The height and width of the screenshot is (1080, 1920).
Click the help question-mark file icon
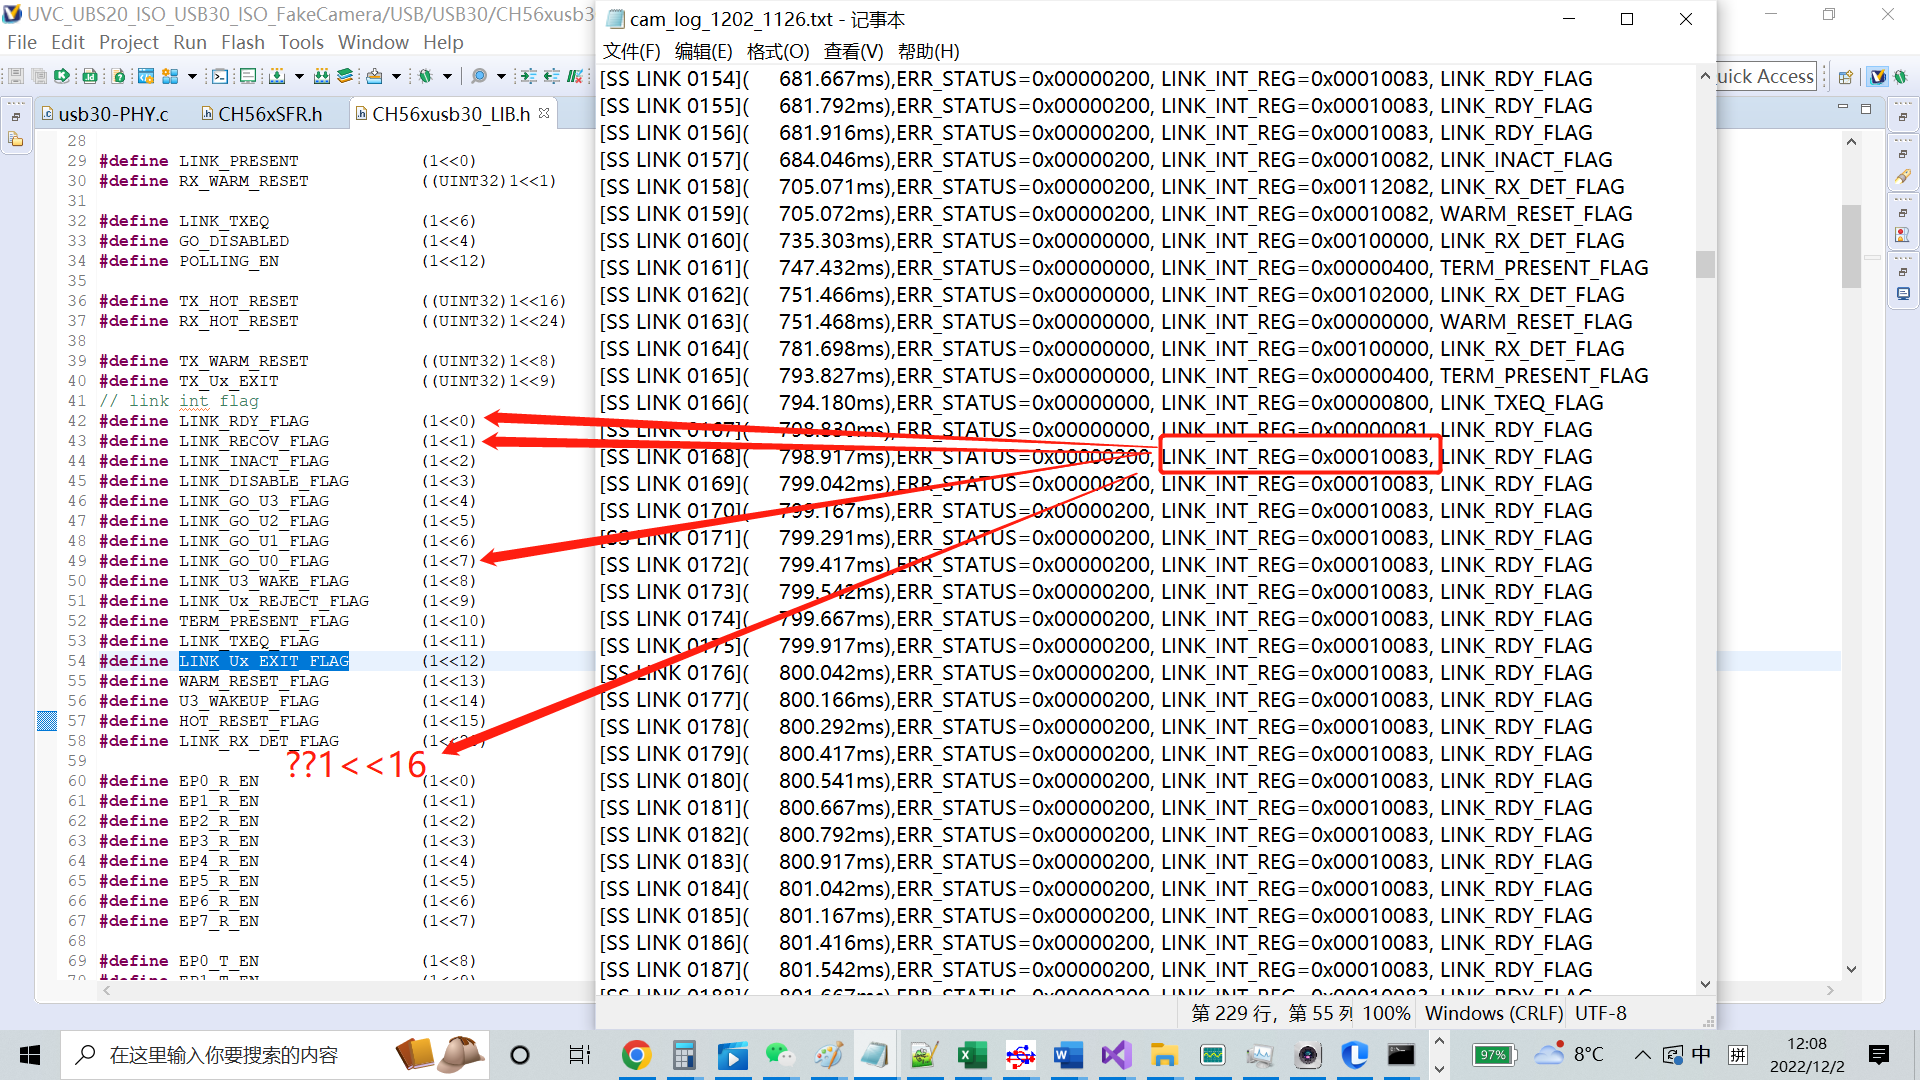(119, 76)
